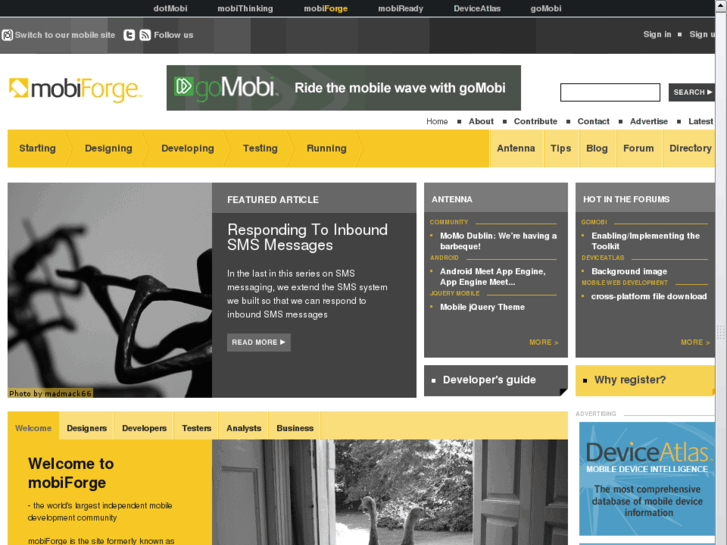Click the JQUERY MOBILE category label

coord(454,294)
